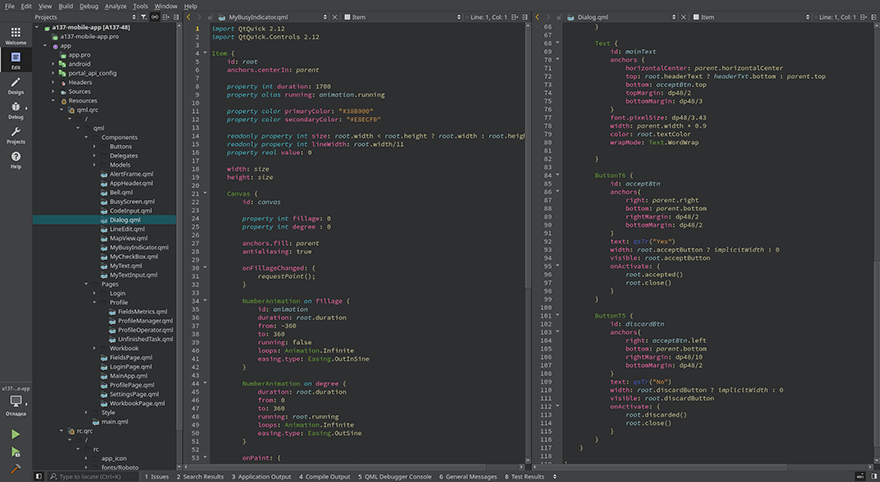
Task: Click the Type to locate search field
Action: click(x=90, y=477)
